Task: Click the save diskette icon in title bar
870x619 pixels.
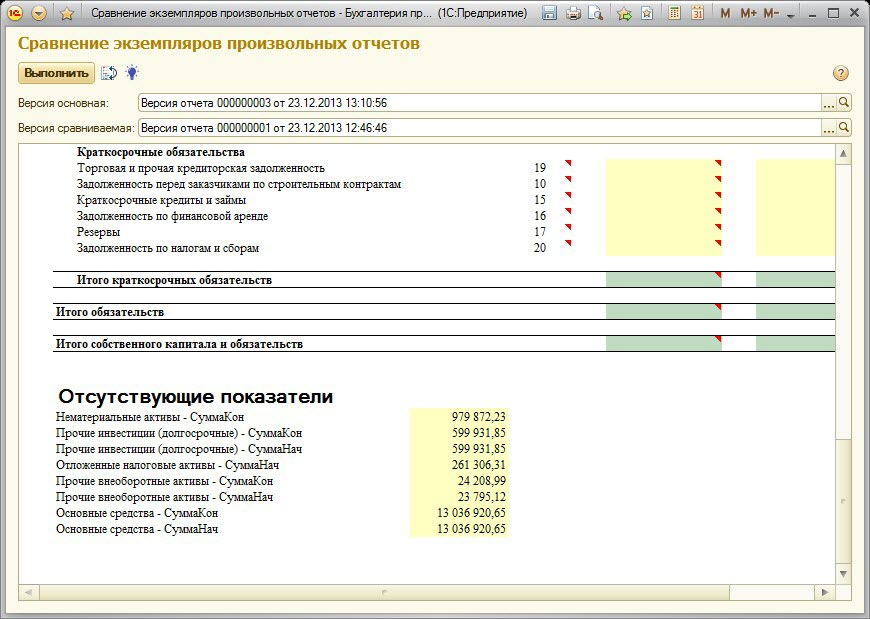Action: pyautogui.click(x=549, y=14)
